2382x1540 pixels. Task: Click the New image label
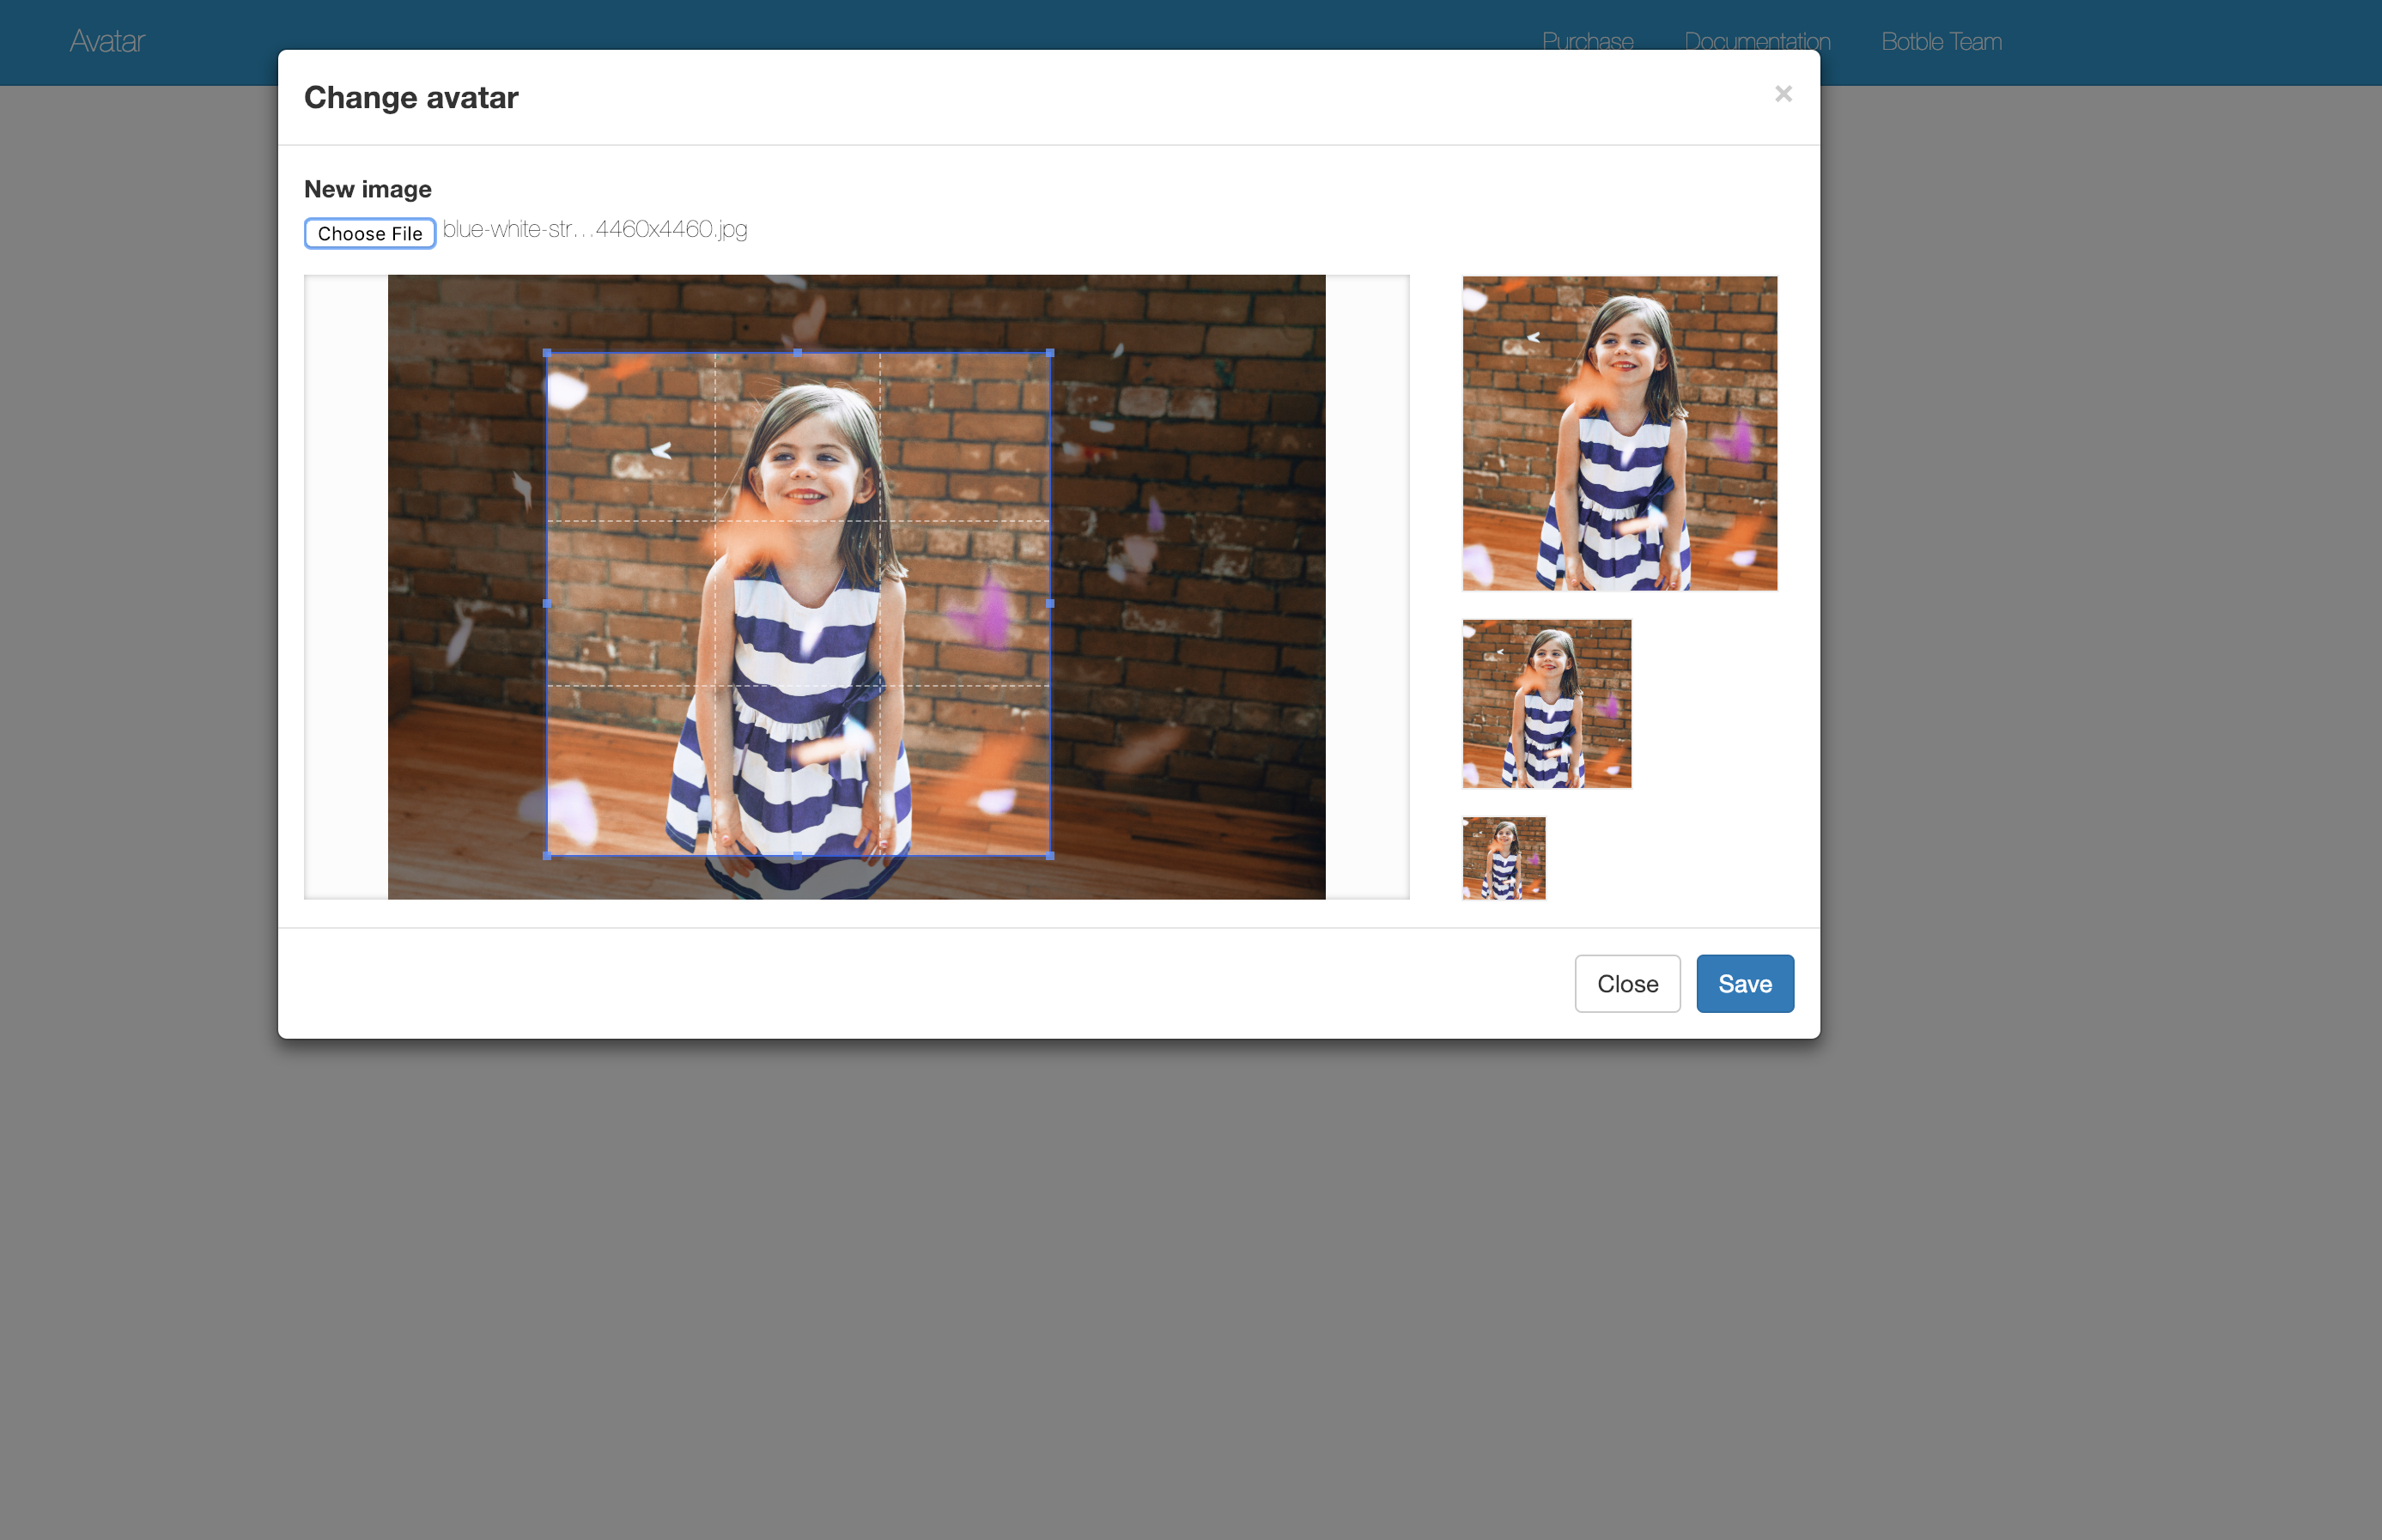tap(368, 189)
